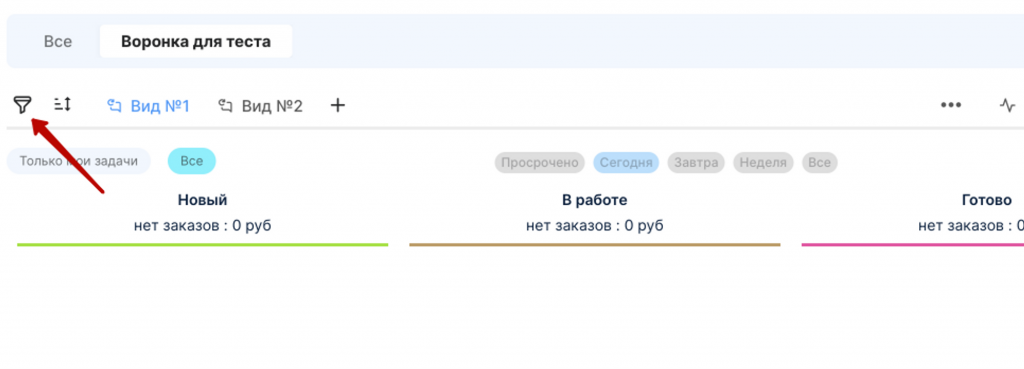Select the Завтра deadline filter
Image resolution: width=1024 pixels, height=369 pixels.
point(696,163)
